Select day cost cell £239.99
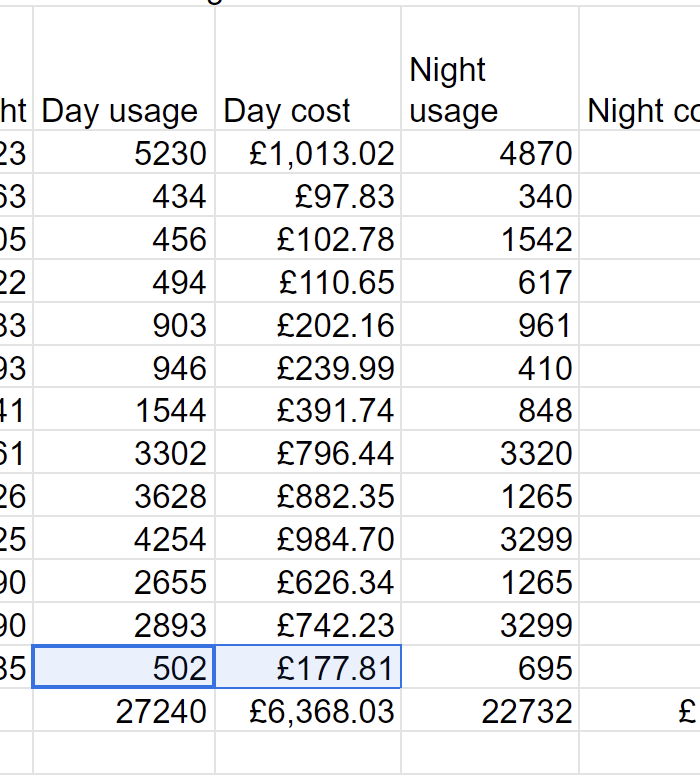The width and height of the screenshot is (700, 775). point(308,368)
